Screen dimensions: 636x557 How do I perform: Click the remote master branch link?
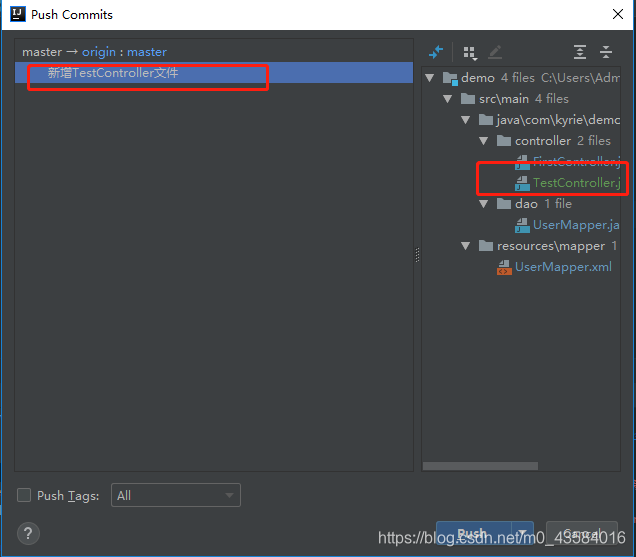click(x=147, y=52)
